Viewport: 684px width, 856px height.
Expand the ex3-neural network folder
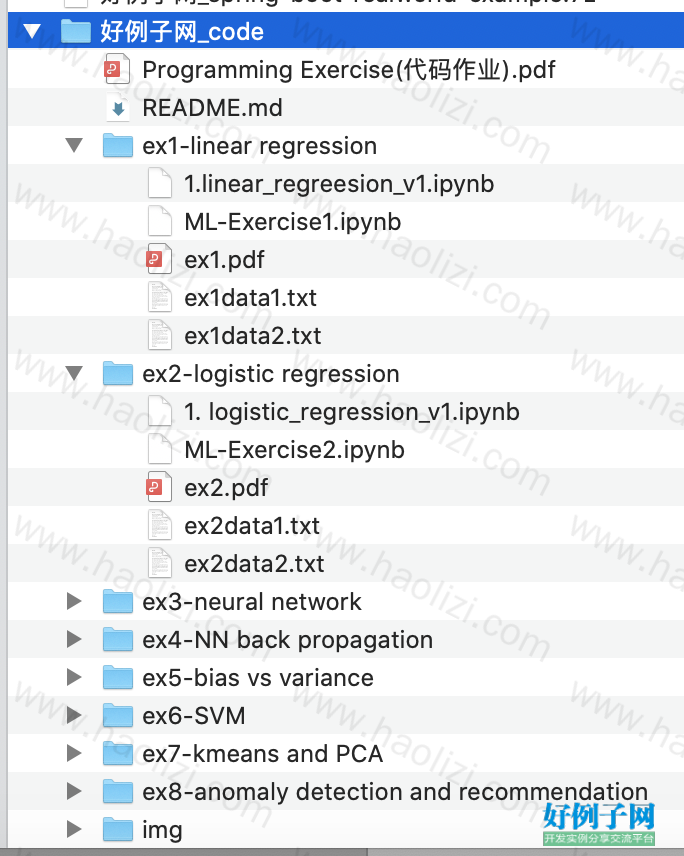pyautogui.click(x=74, y=602)
